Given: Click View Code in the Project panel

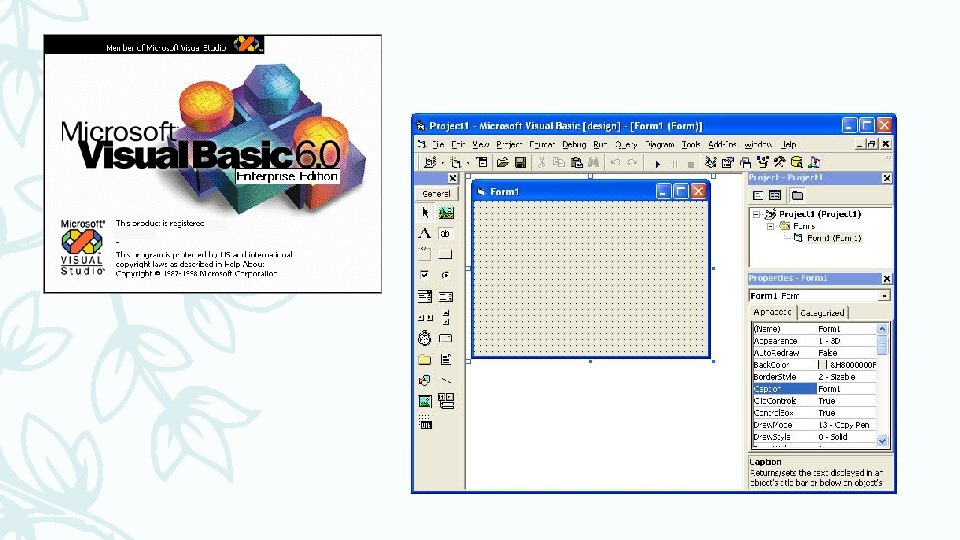Looking at the screenshot, I should pyautogui.click(x=758, y=195).
